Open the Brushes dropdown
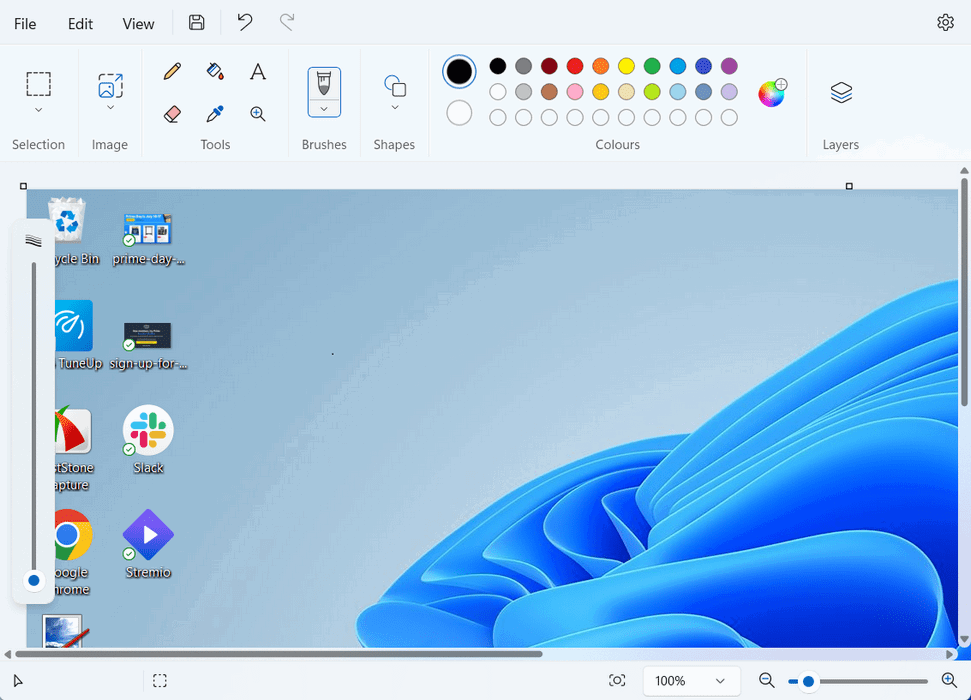 pos(324,107)
